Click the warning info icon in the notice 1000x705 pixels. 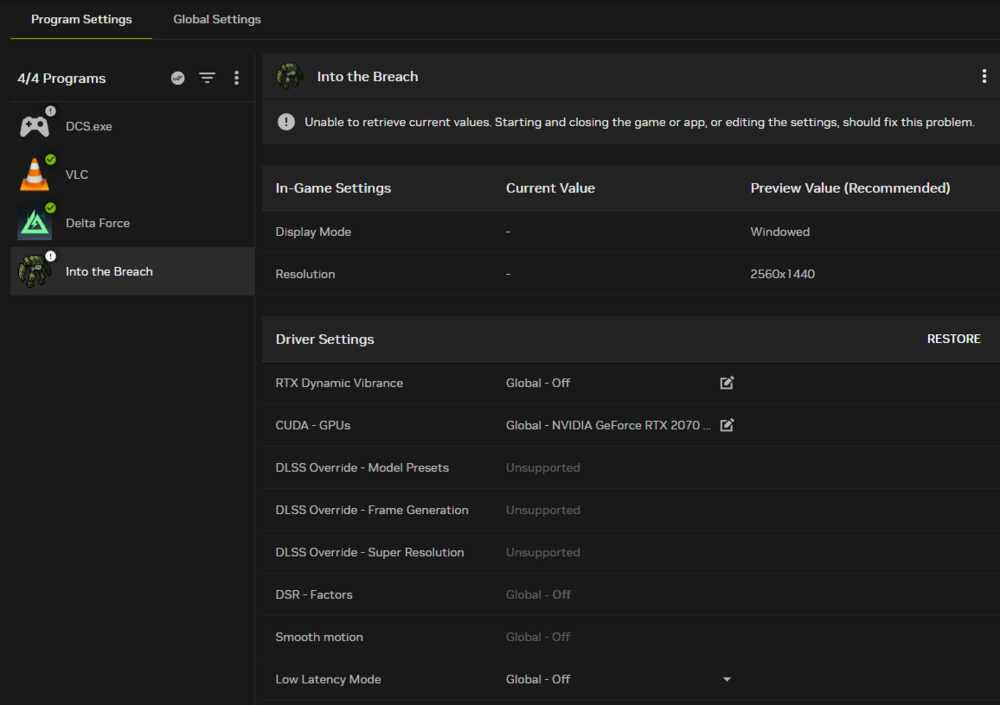(x=286, y=122)
